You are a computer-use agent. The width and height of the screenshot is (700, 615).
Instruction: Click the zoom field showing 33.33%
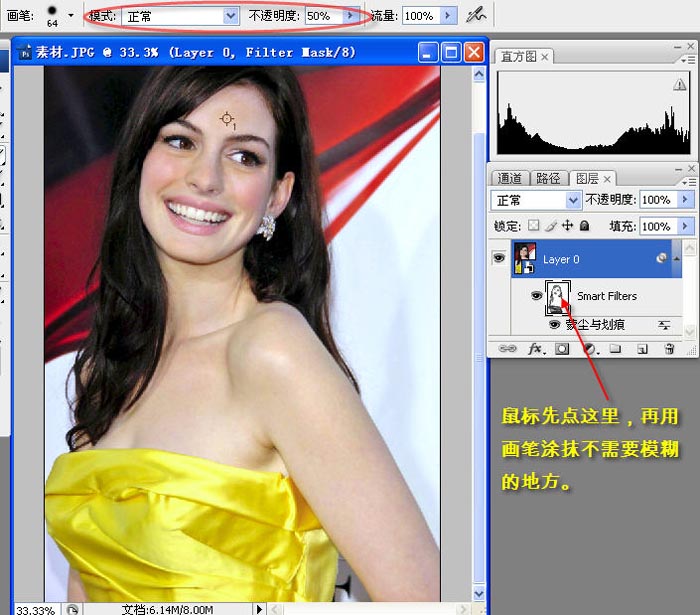pos(36,610)
